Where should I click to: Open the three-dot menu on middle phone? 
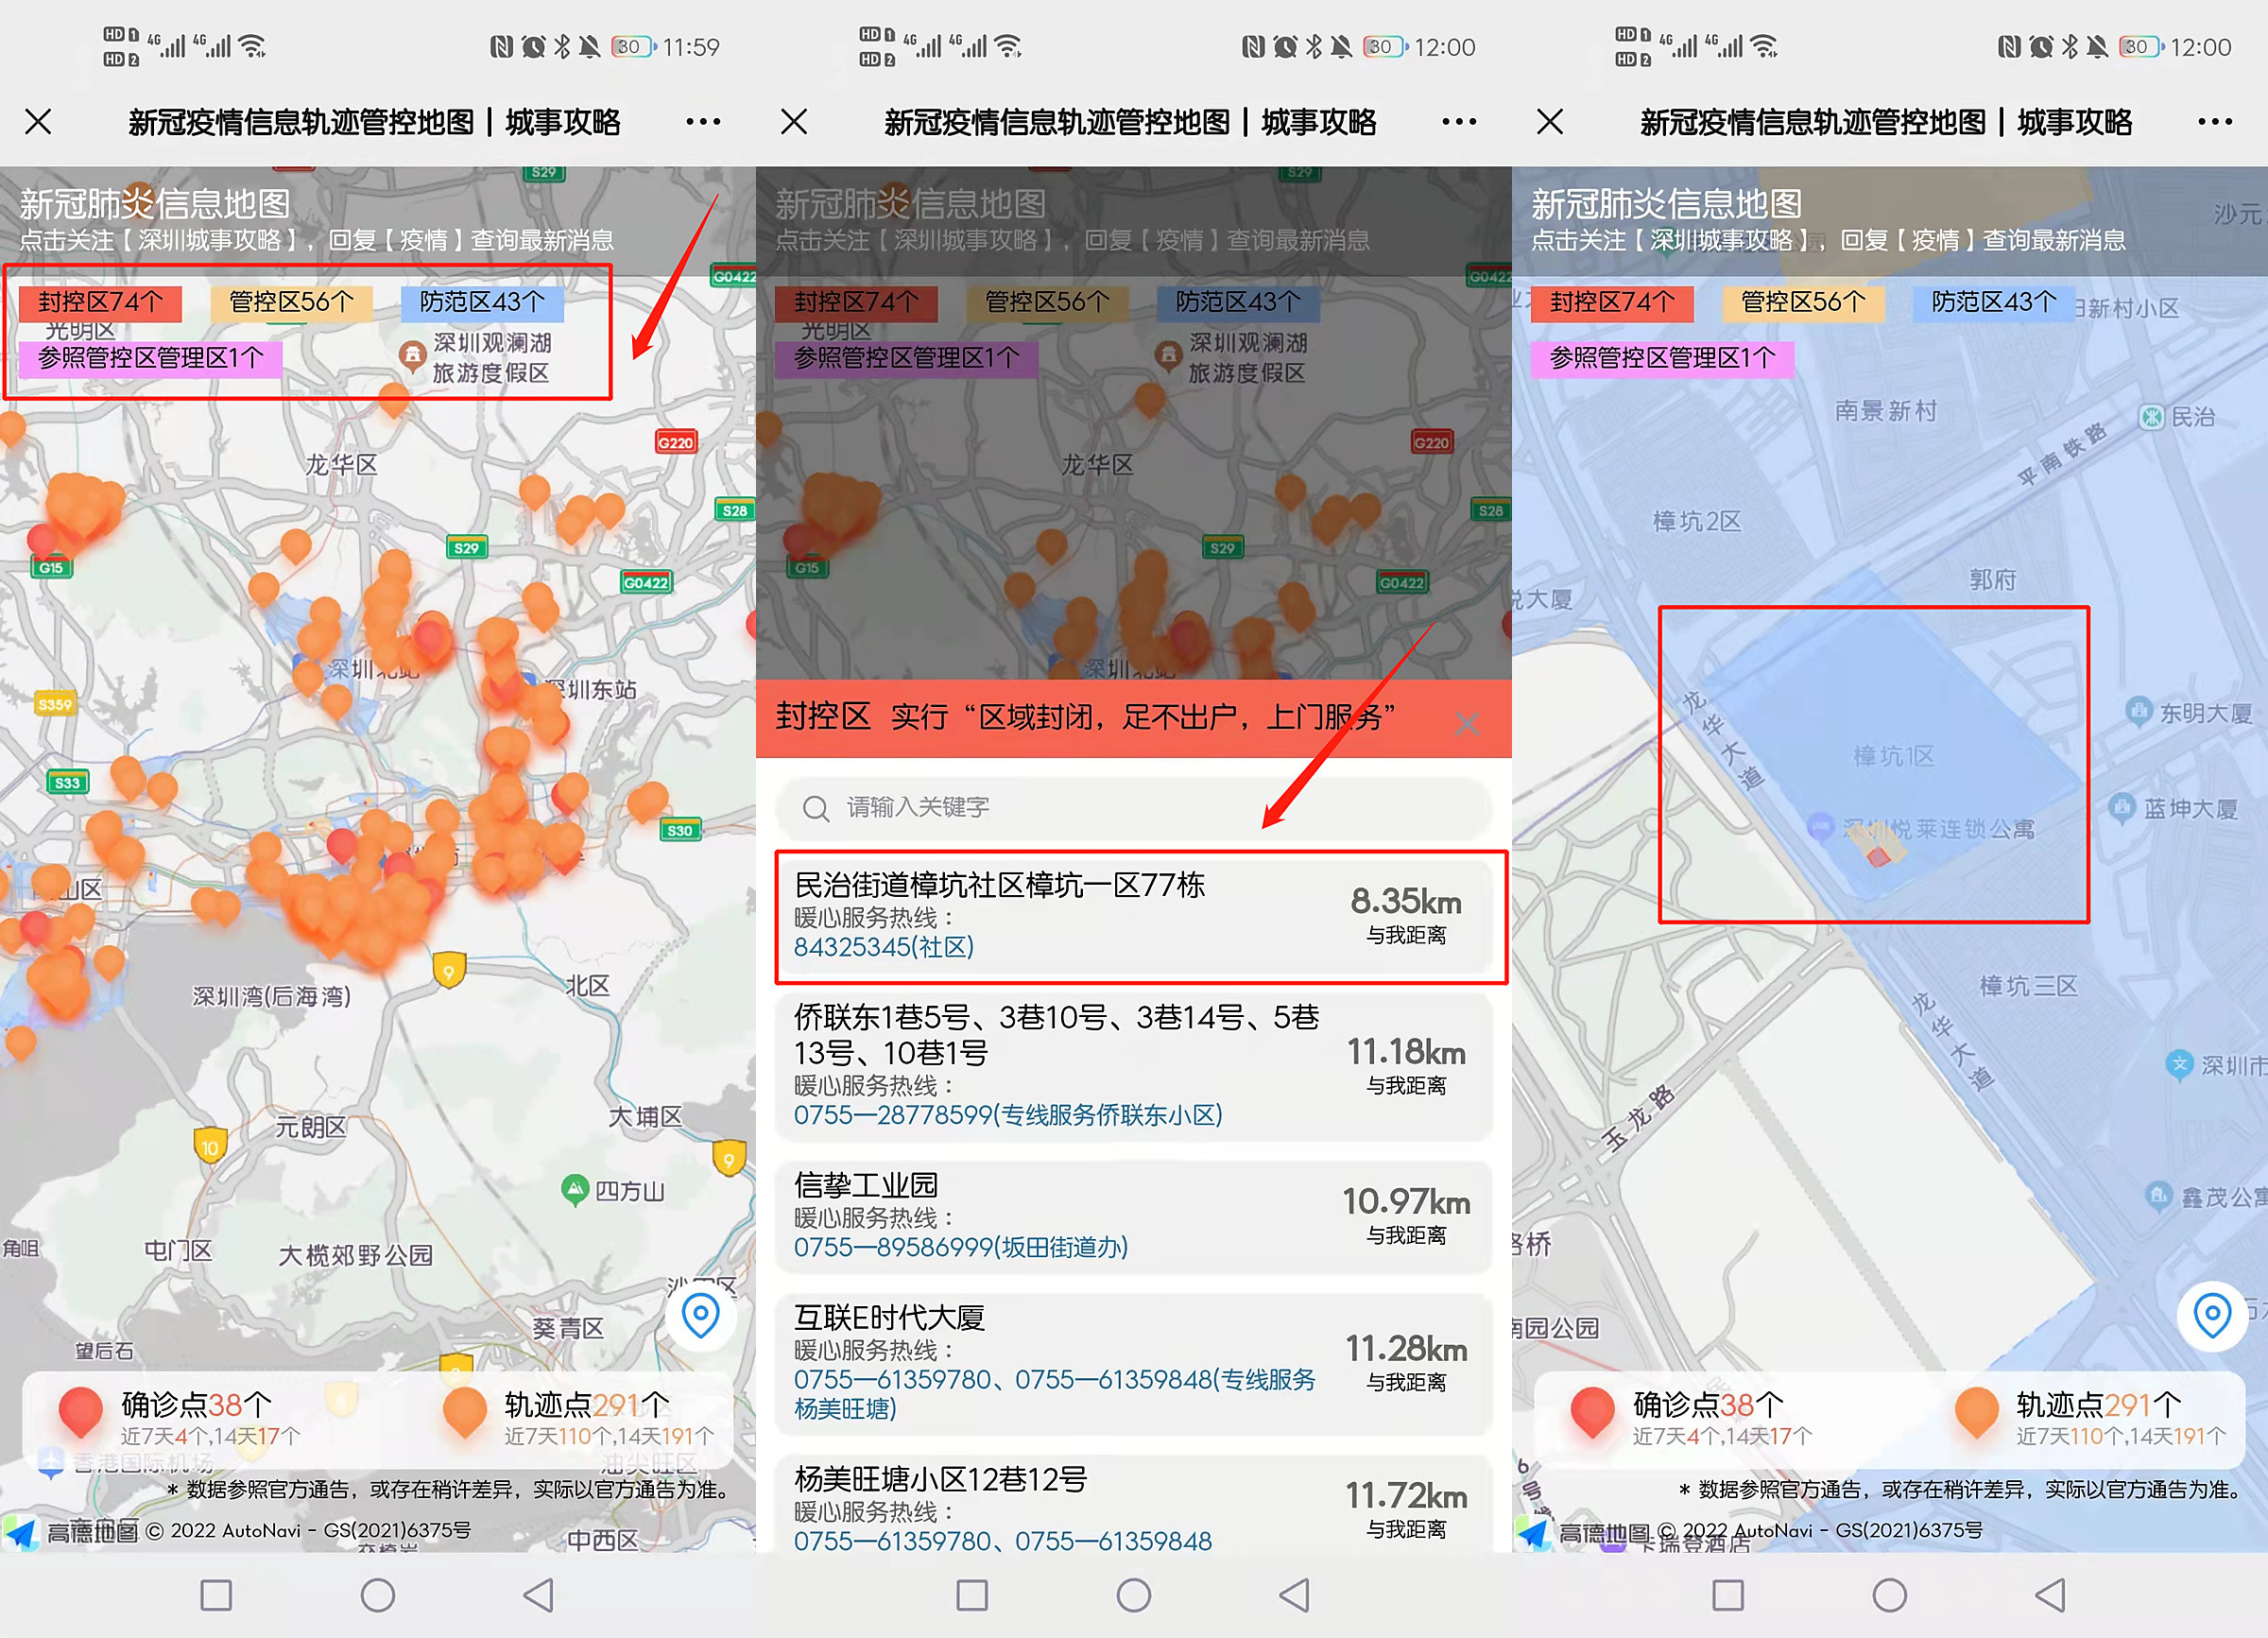point(1459,122)
